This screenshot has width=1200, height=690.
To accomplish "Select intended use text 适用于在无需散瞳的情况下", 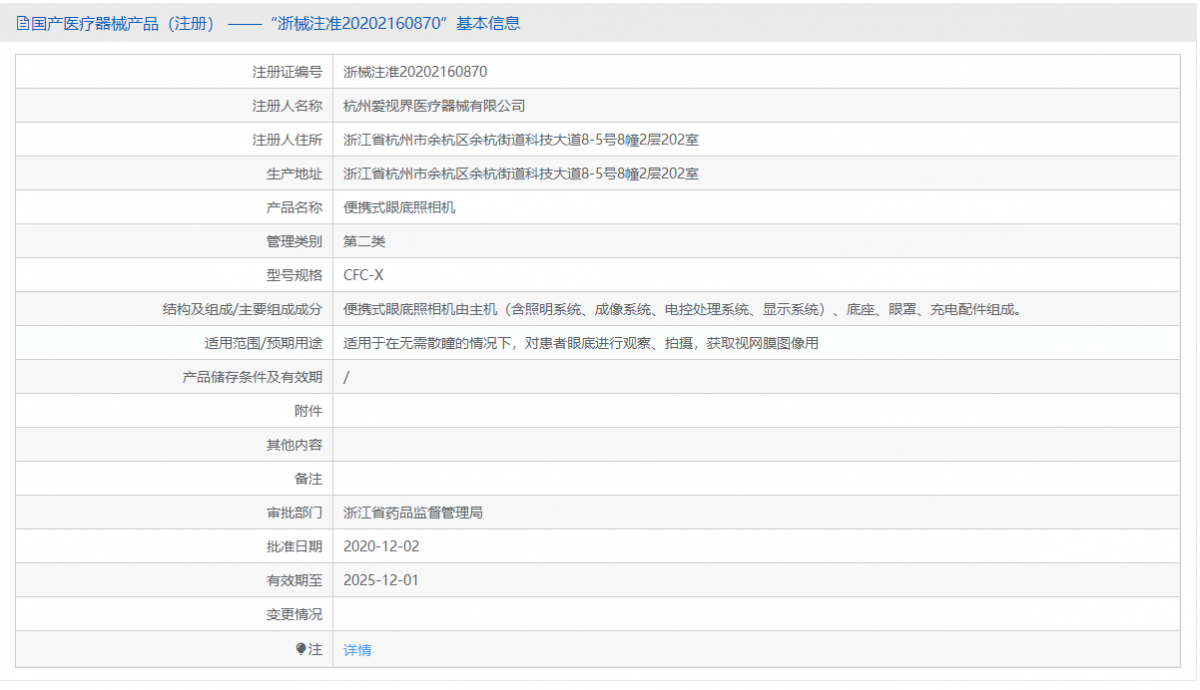I will [x=581, y=344].
